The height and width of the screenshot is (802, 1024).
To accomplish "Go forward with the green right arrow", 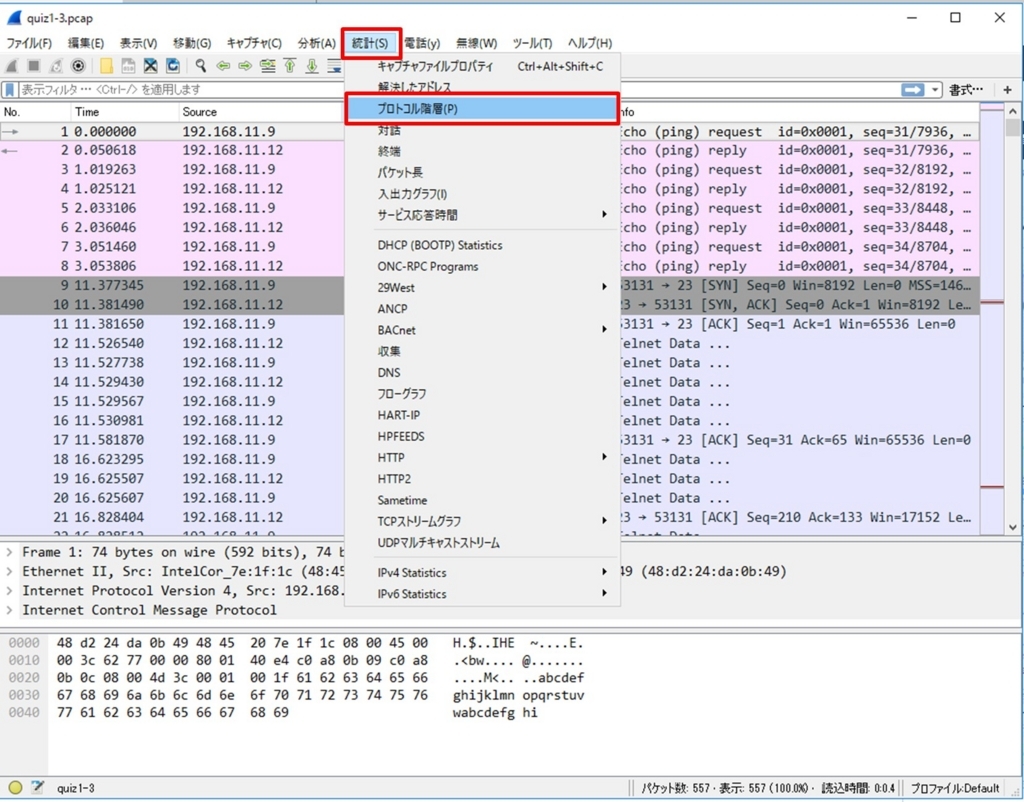I will (246, 66).
